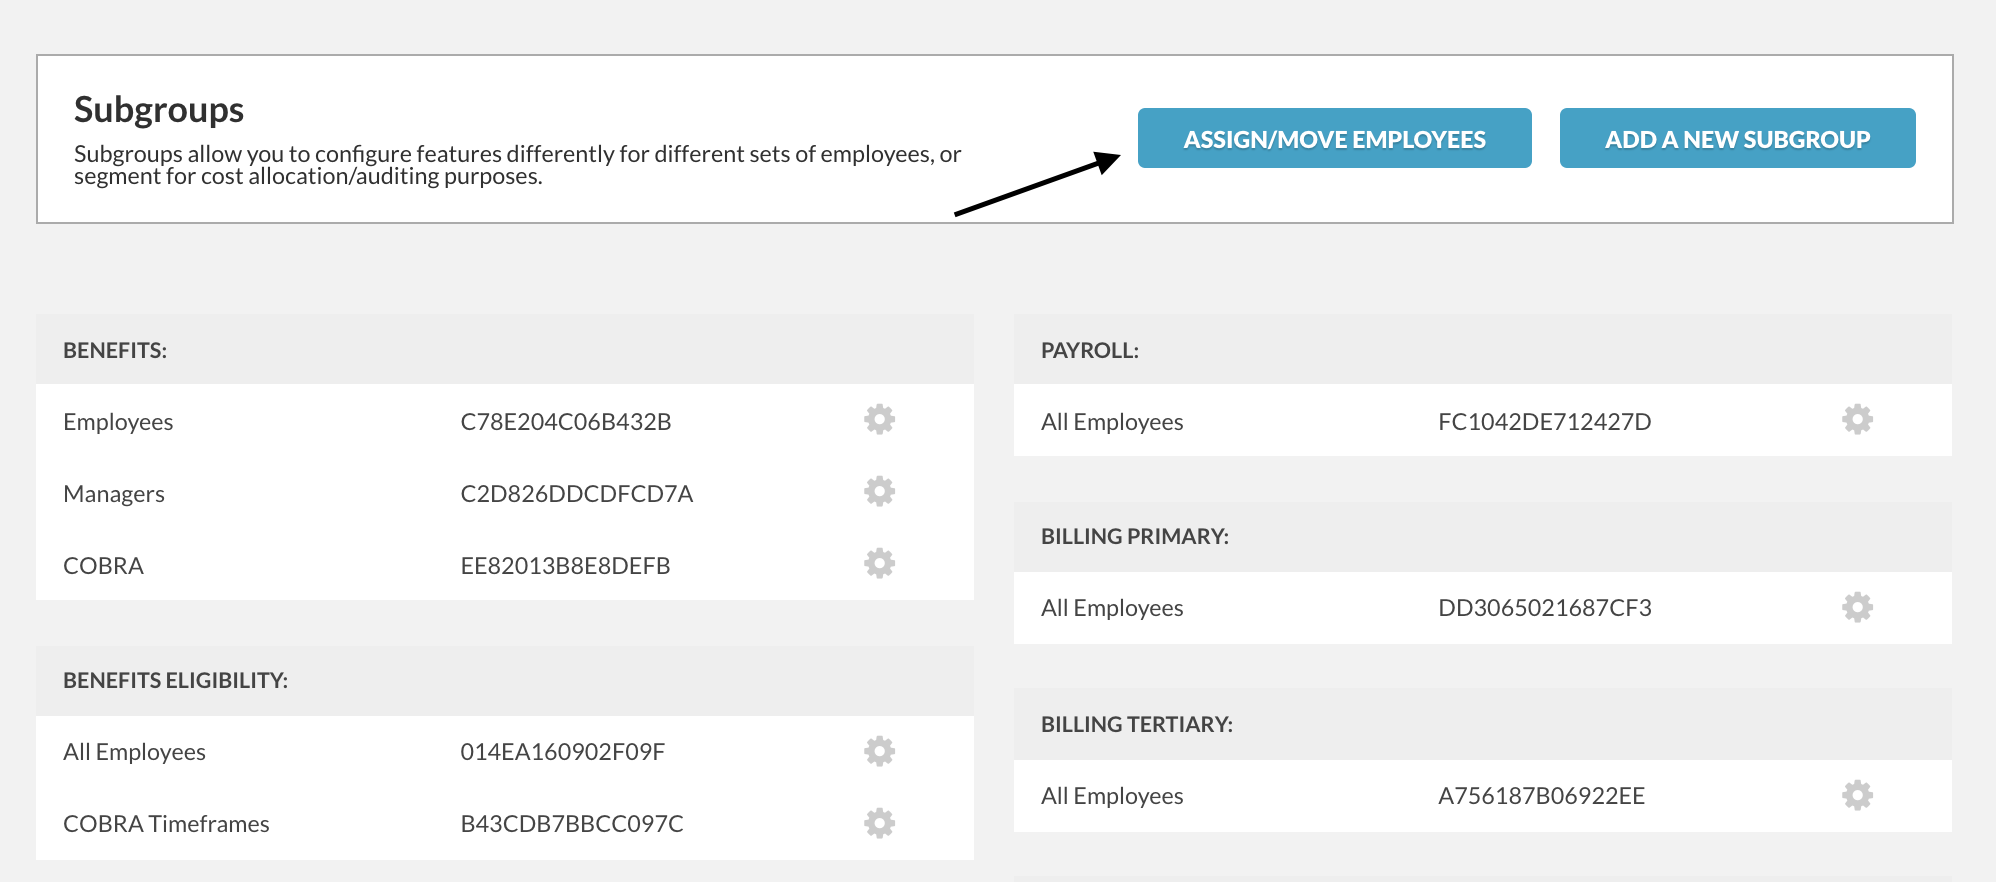Click gear for Billing Tertiary All Employees
The width and height of the screenshot is (1996, 882).
1857,796
